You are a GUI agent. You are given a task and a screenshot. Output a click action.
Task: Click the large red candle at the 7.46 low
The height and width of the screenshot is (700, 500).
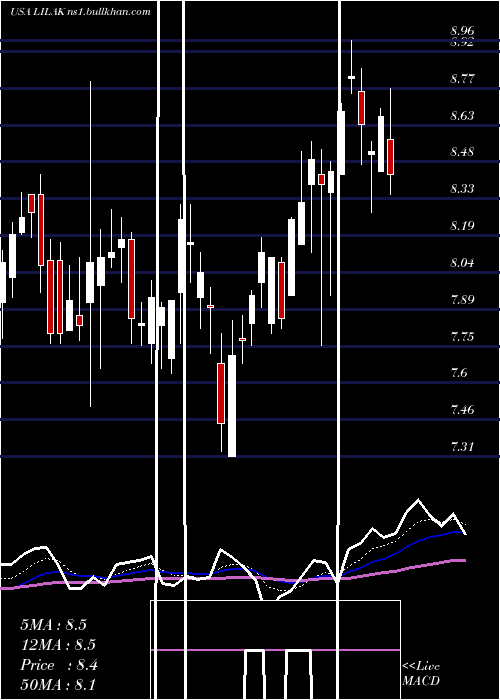point(221,393)
